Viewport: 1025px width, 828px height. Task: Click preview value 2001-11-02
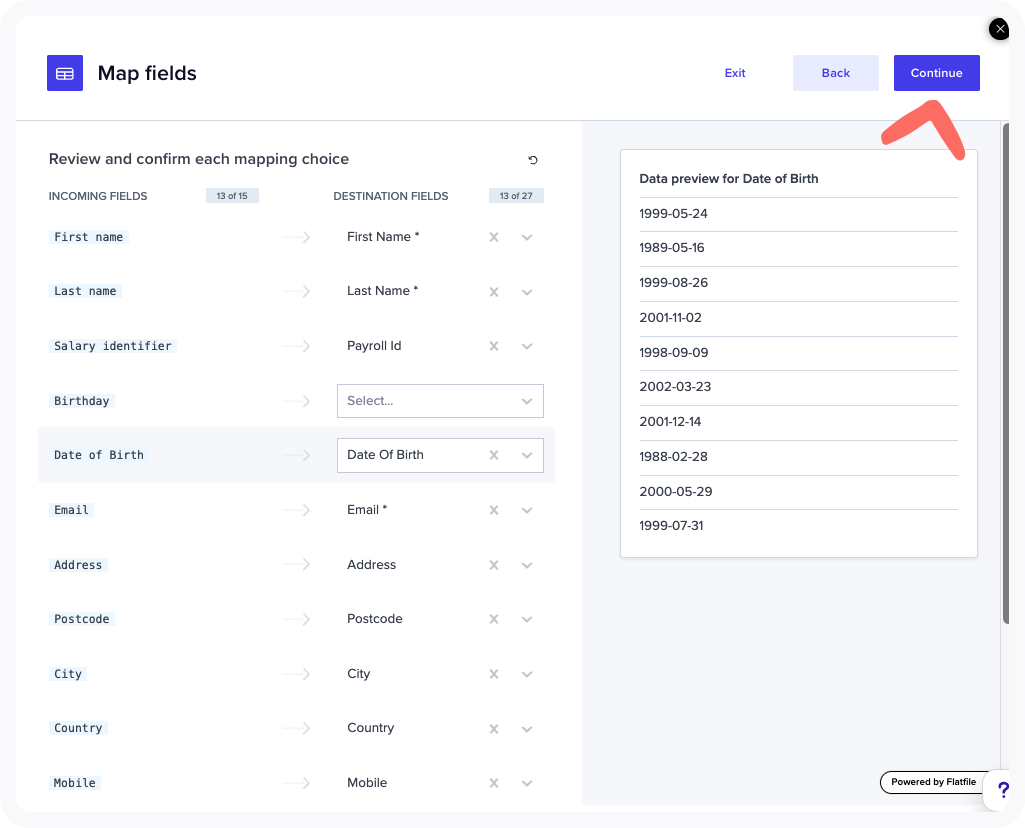[x=670, y=318]
